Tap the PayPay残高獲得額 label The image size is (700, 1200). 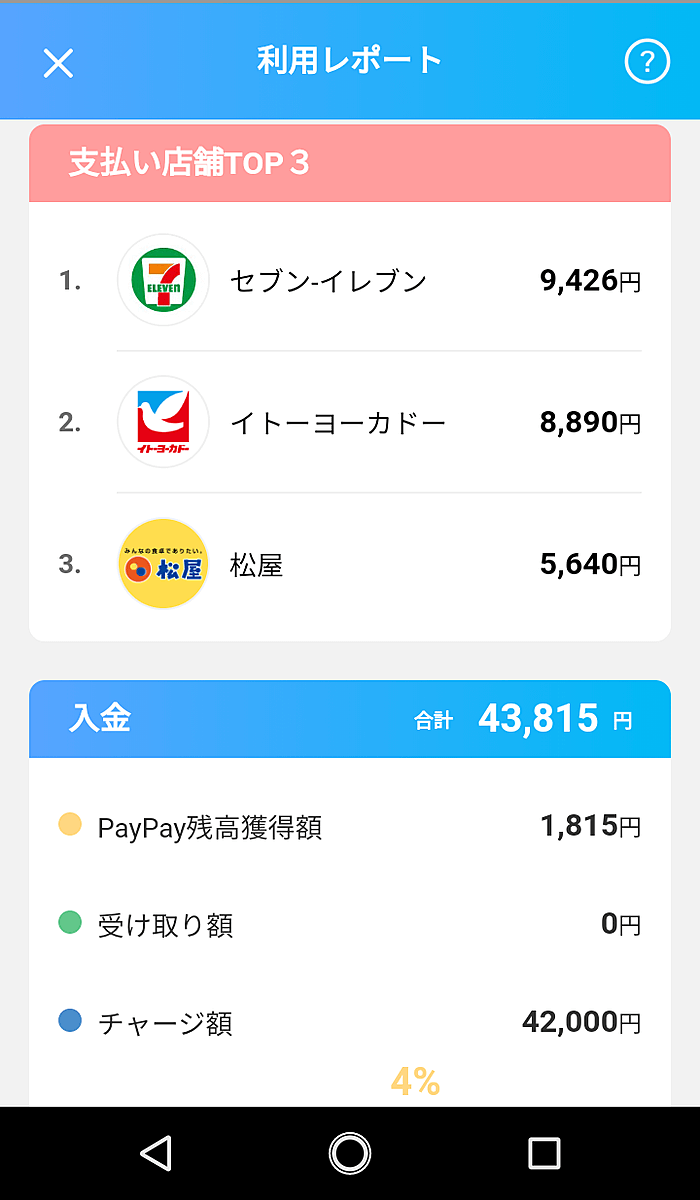pos(210,828)
